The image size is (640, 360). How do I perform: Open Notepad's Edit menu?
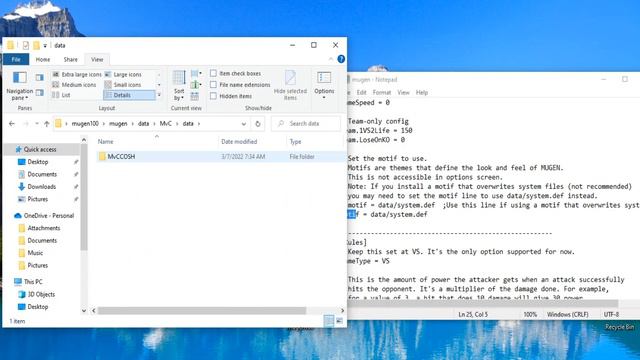[x=362, y=93]
